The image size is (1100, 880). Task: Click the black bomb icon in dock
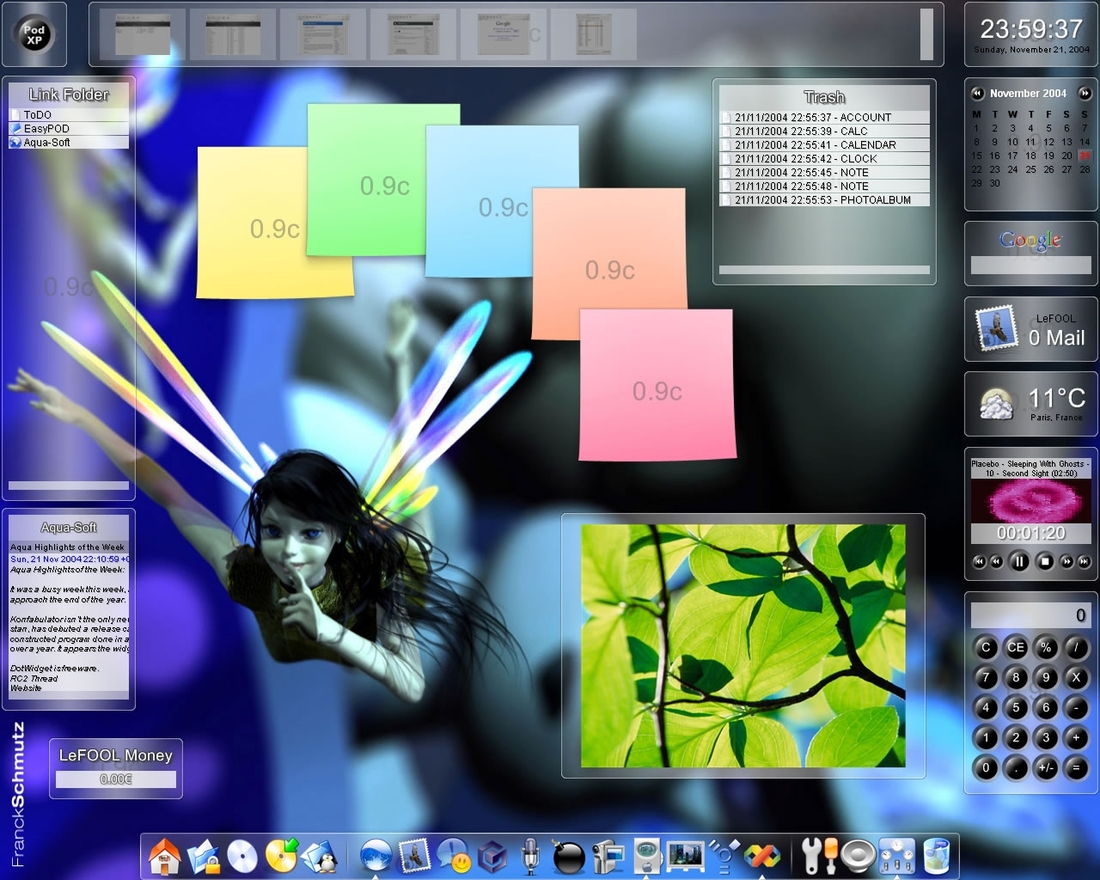[568, 856]
